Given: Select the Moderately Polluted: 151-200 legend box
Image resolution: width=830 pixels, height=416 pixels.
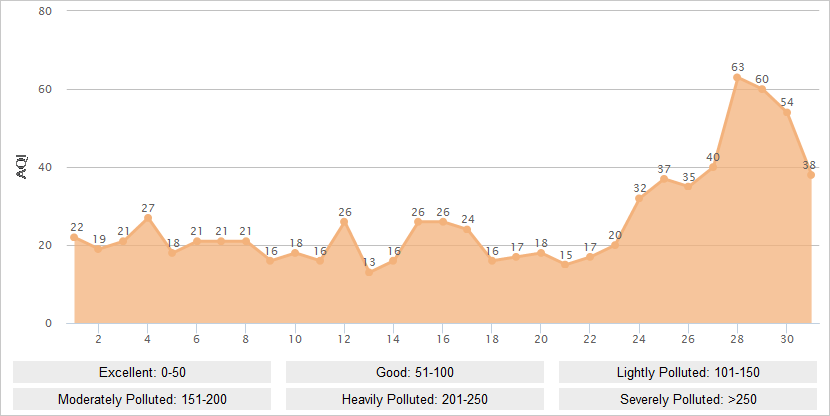Looking at the screenshot, I should pos(142,399).
